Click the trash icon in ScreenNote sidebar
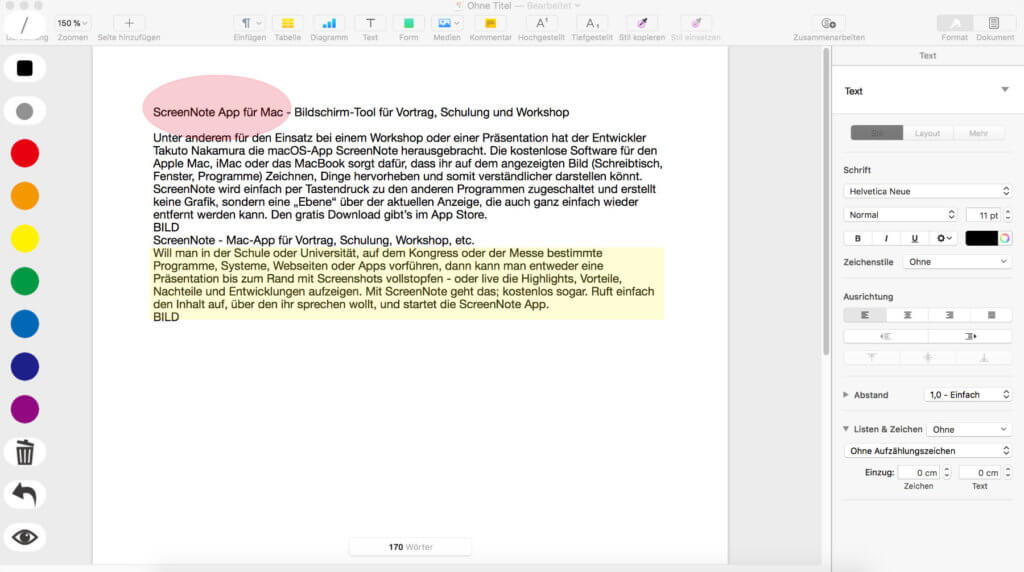The height and width of the screenshot is (572, 1024). click(x=25, y=452)
